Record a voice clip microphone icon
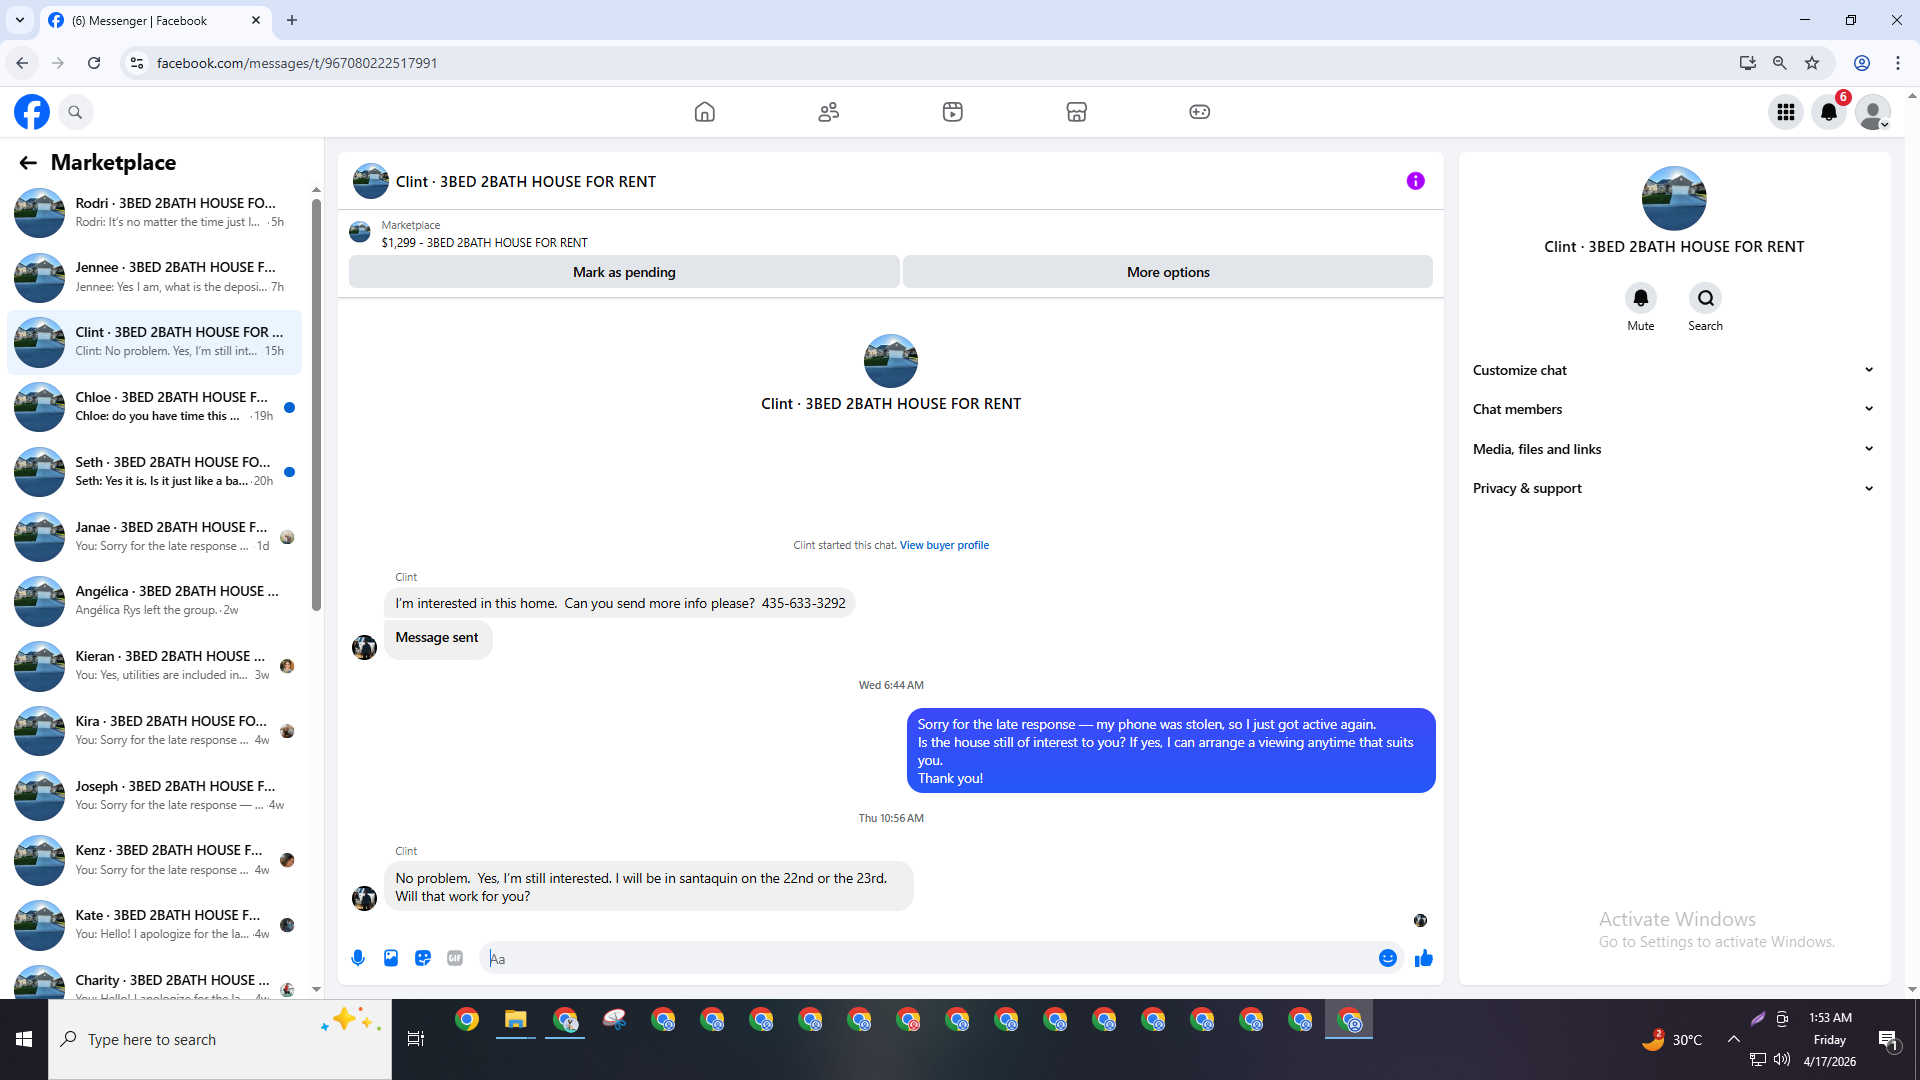 click(x=358, y=958)
